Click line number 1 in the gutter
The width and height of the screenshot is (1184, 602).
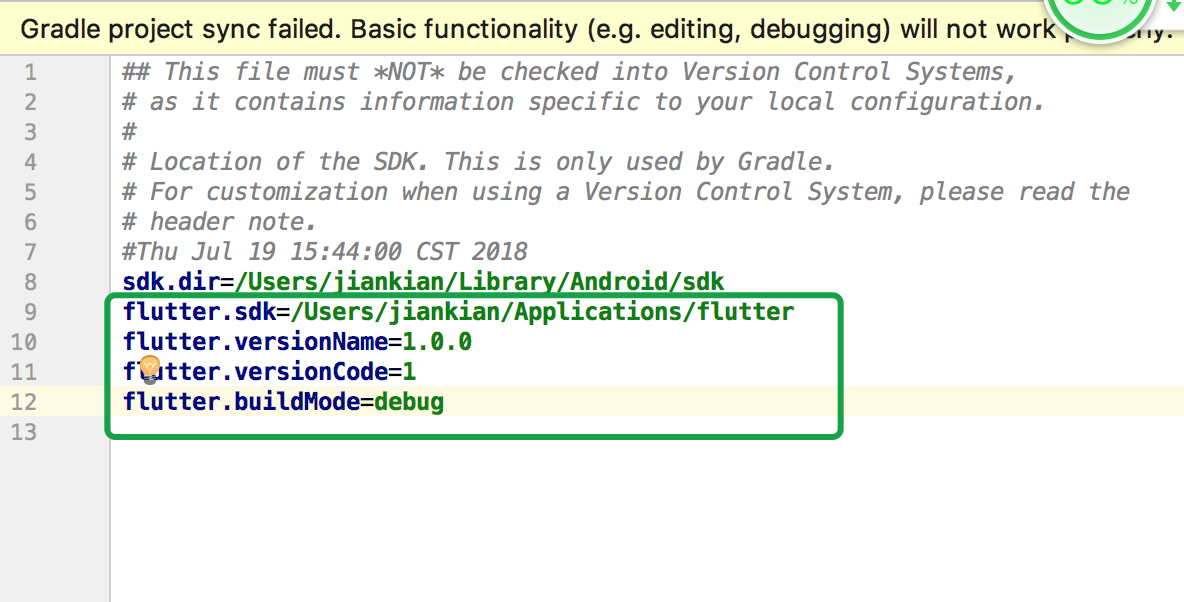click(30, 72)
